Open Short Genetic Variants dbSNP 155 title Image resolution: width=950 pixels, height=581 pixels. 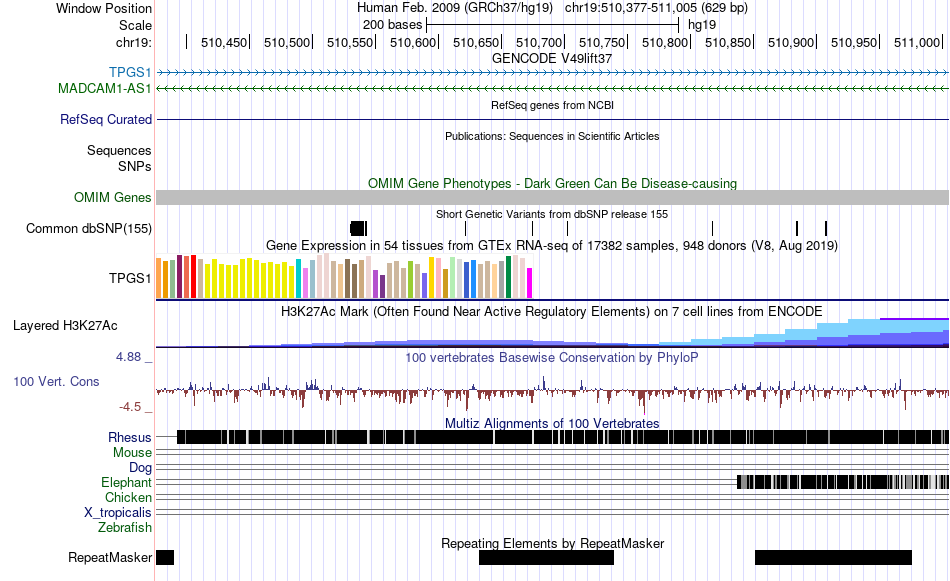click(x=552, y=214)
